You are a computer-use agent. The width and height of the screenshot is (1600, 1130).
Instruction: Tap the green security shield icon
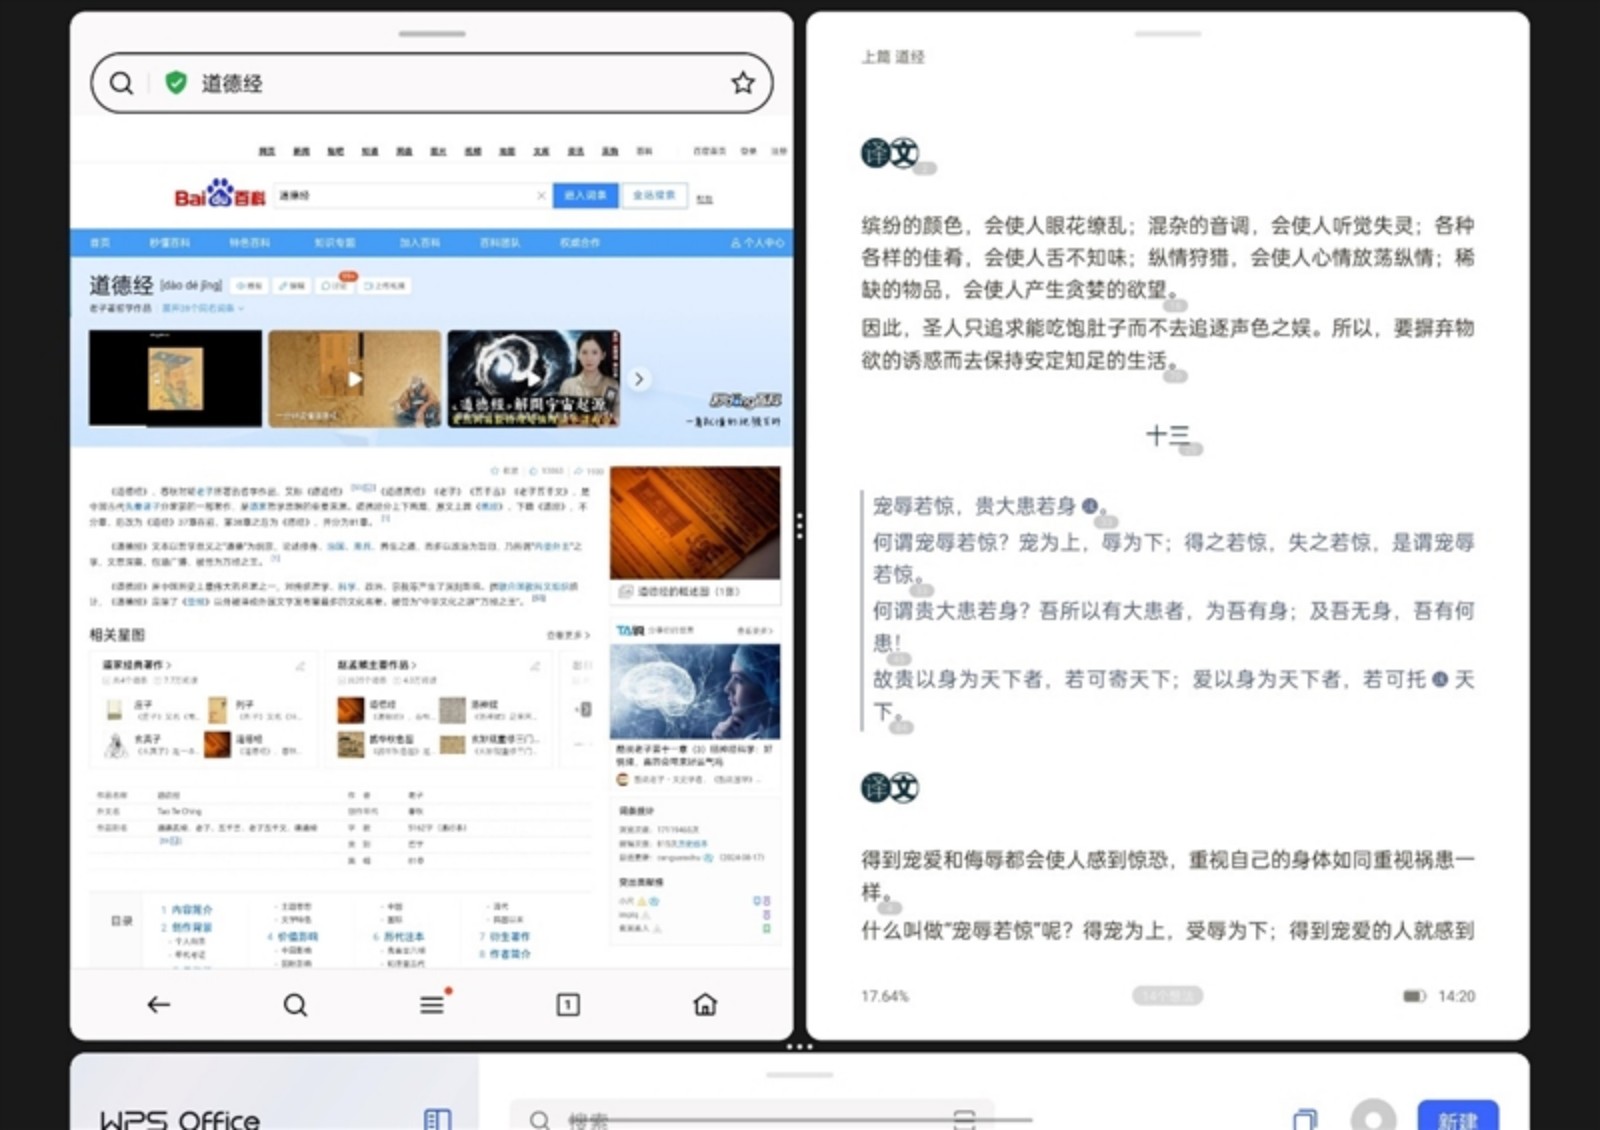point(176,83)
